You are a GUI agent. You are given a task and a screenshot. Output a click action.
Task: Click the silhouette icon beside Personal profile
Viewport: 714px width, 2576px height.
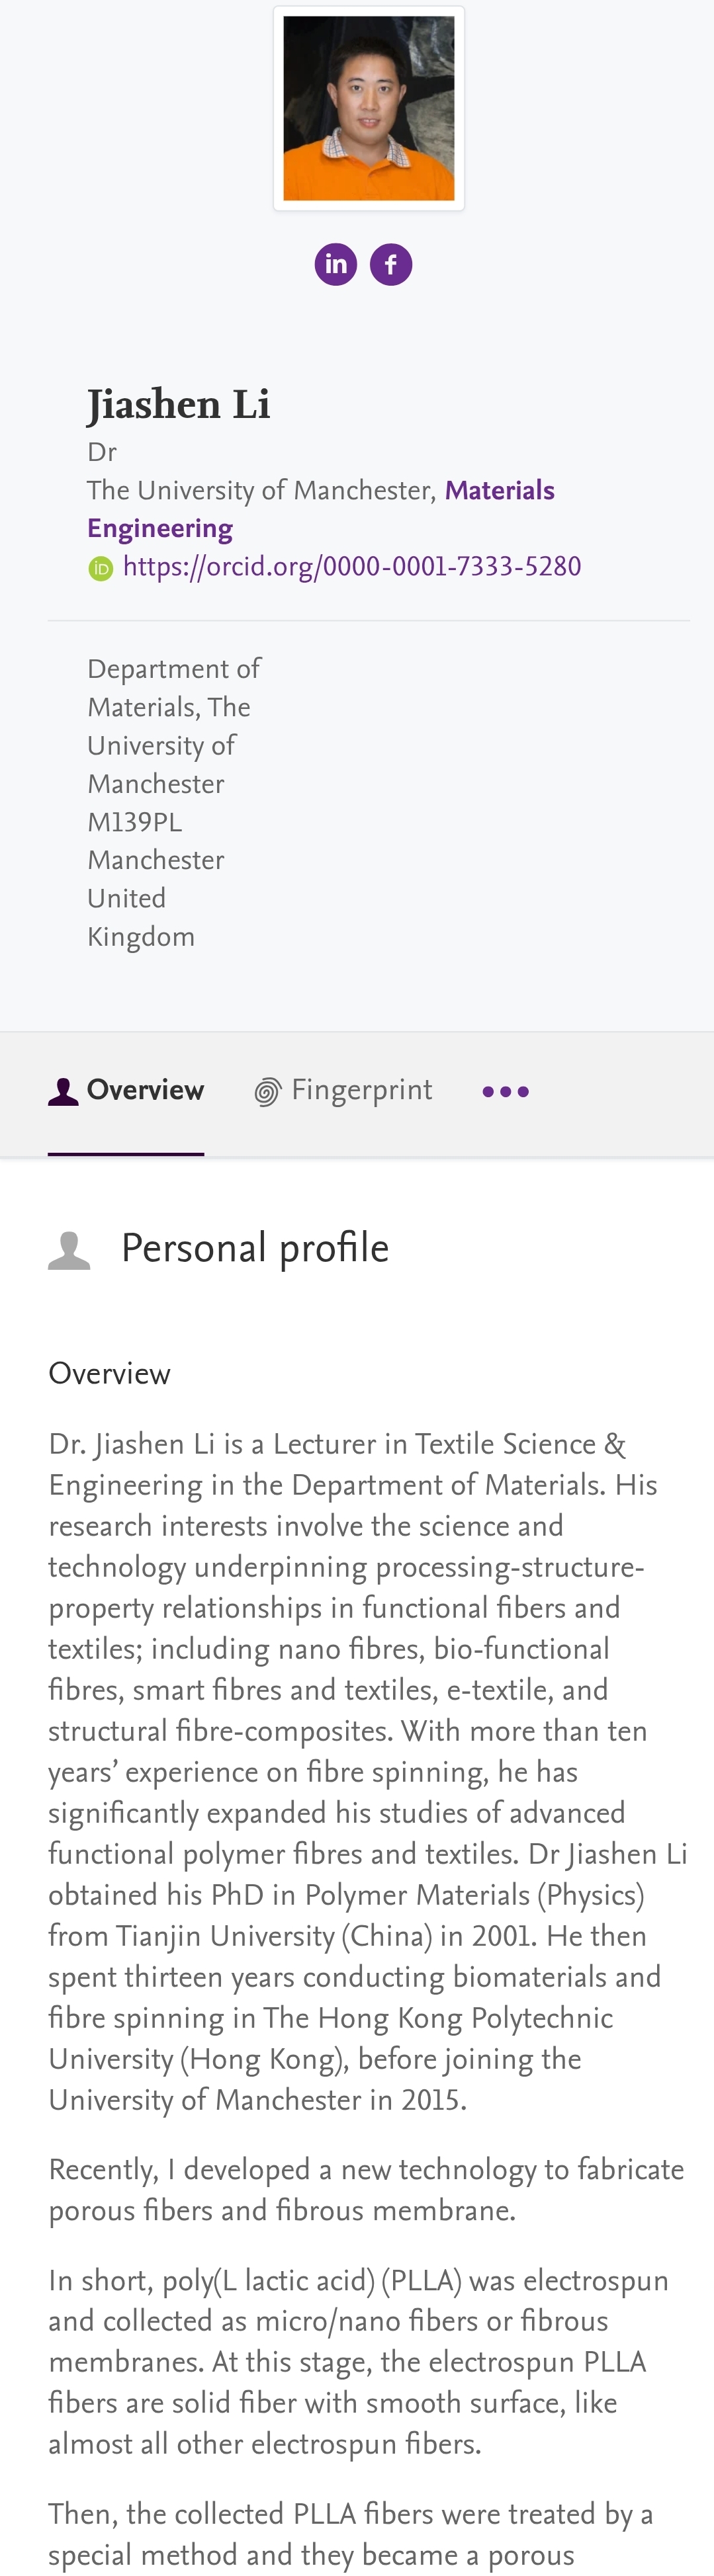coord(69,1251)
